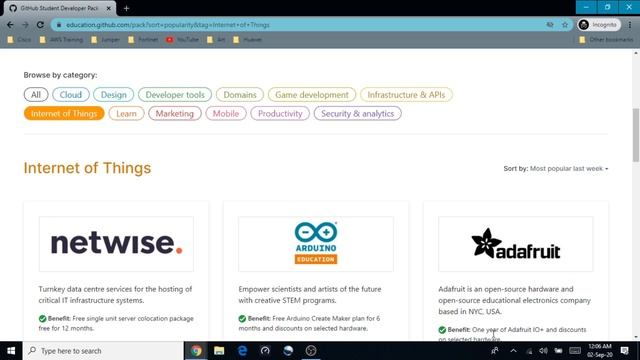Filter by the Learn category
This screenshot has height=360, width=640.
(x=126, y=113)
